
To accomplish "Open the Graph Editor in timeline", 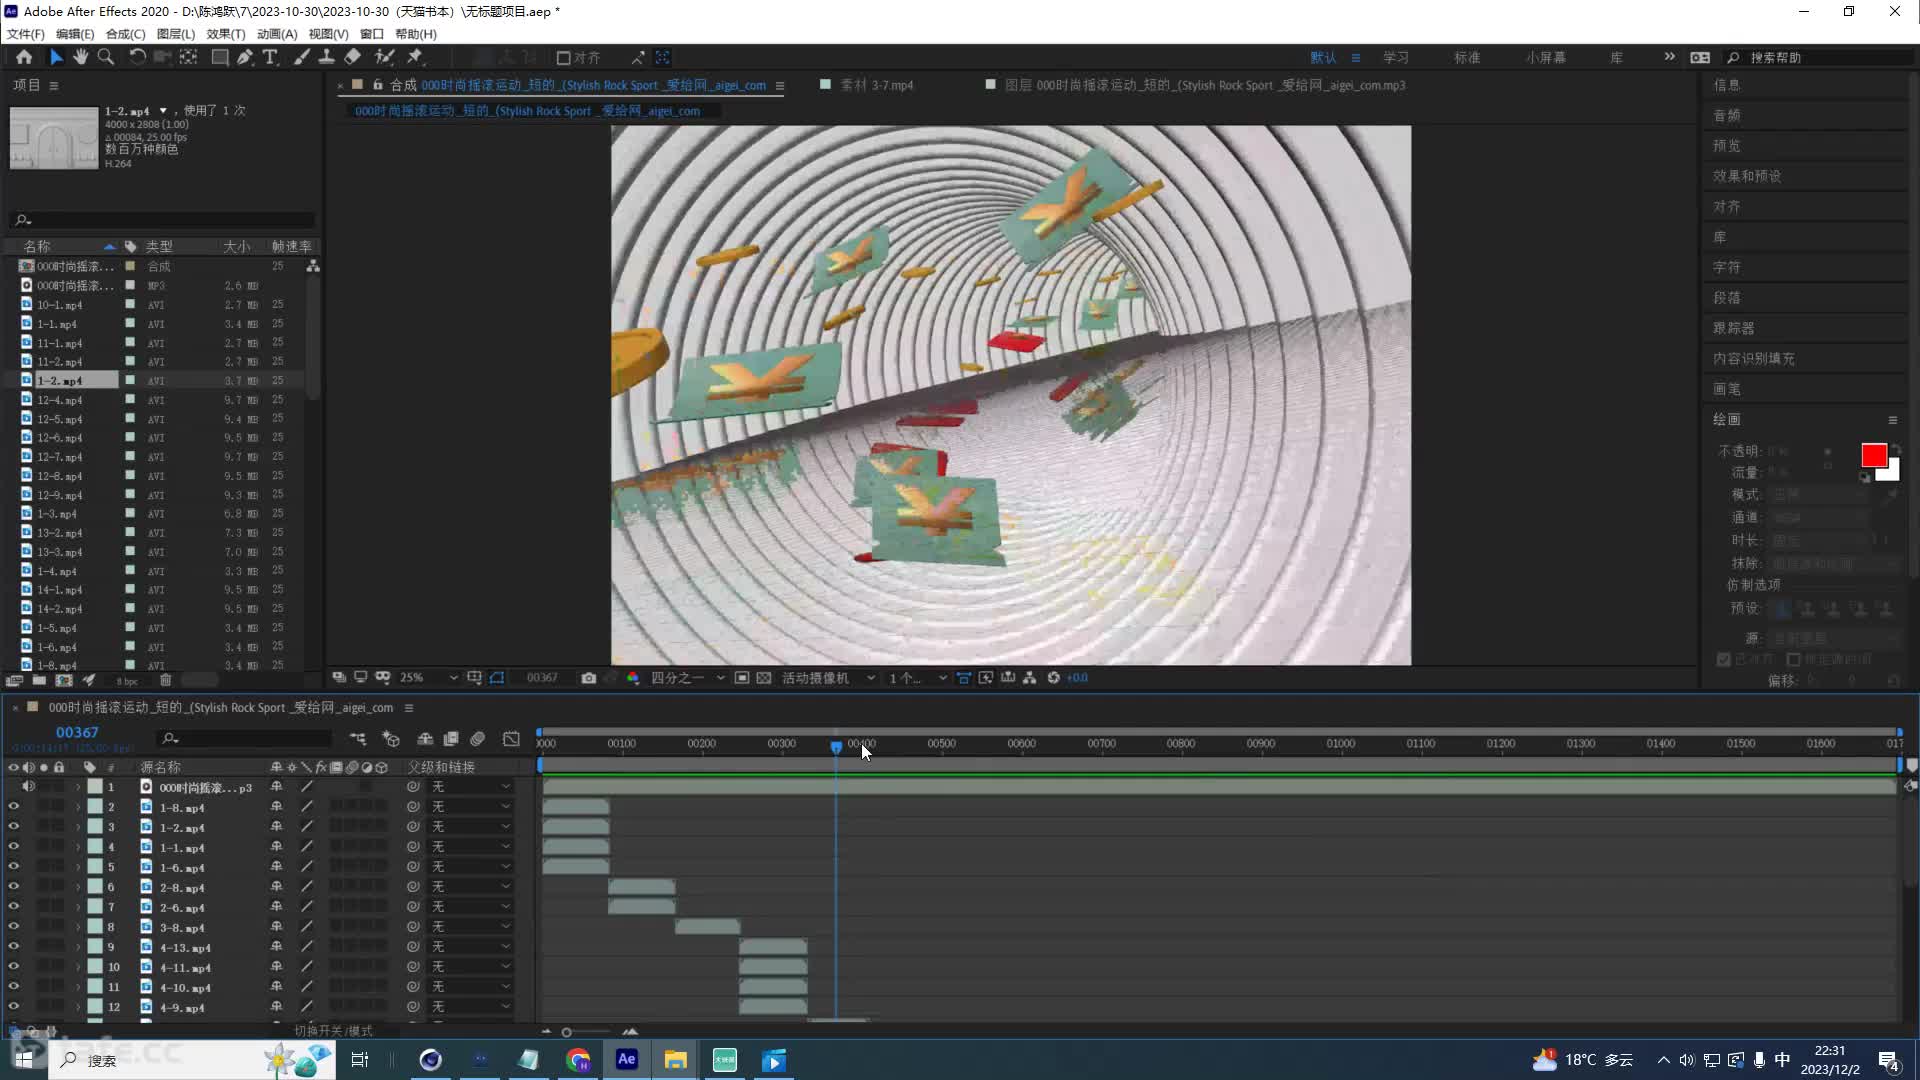I will coord(511,739).
